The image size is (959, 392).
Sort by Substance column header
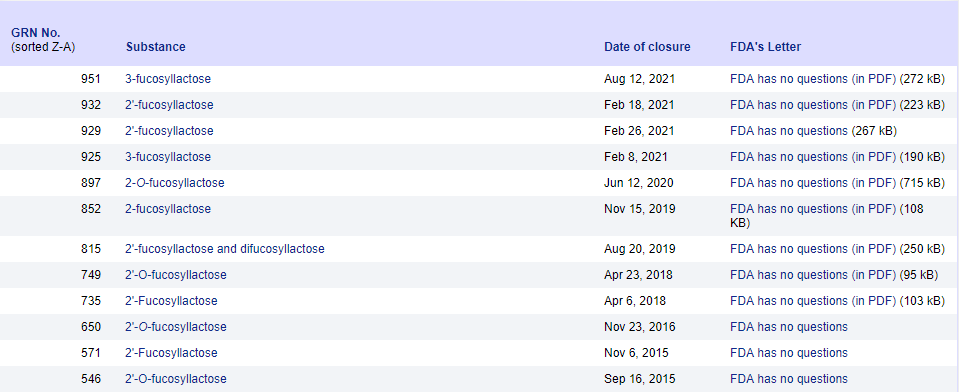tap(156, 47)
